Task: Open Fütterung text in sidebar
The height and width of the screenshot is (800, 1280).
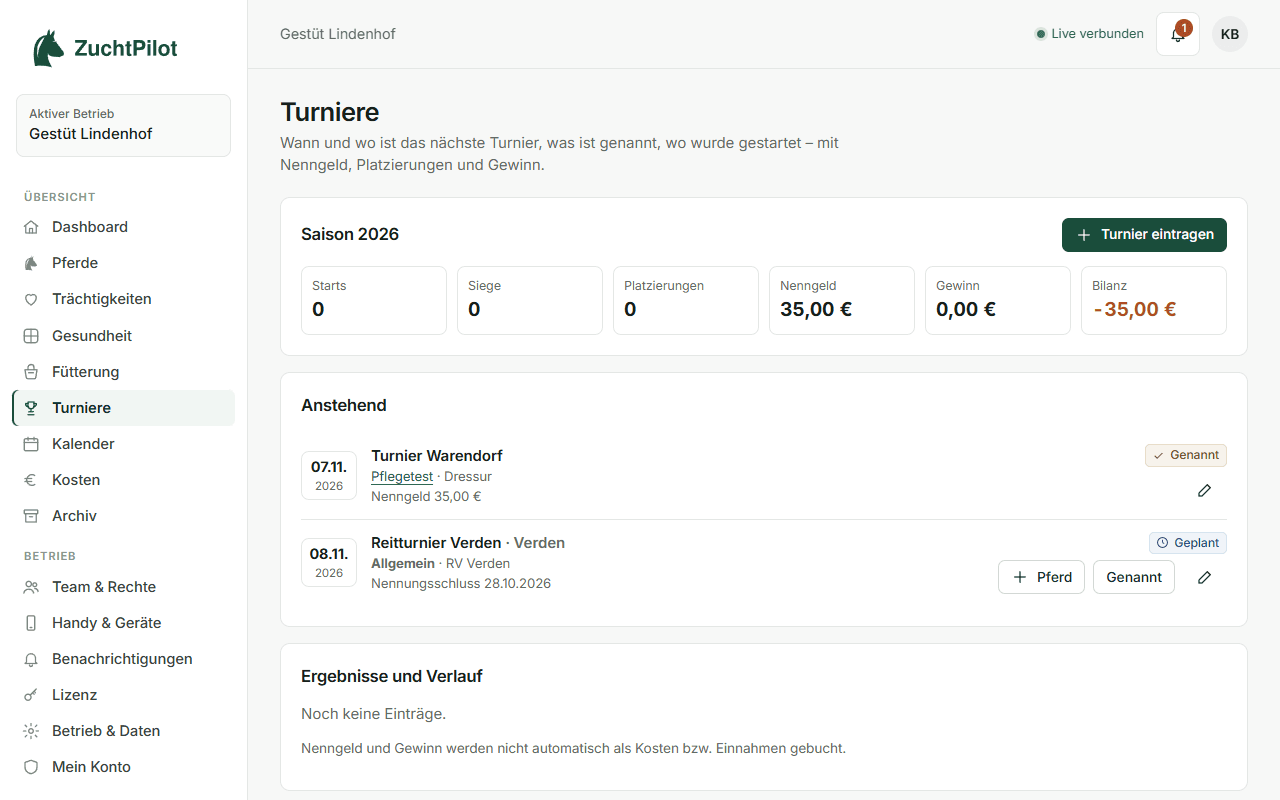Action: (x=86, y=372)
